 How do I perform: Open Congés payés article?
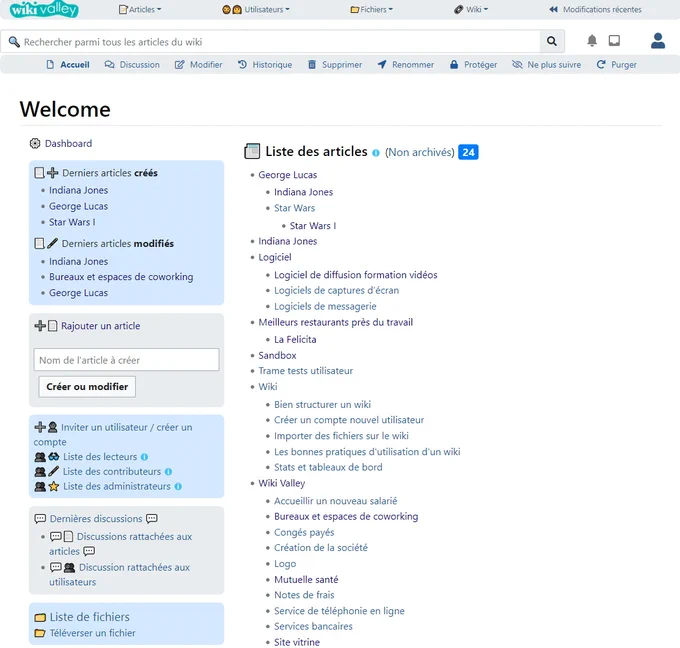pos(304,533)
